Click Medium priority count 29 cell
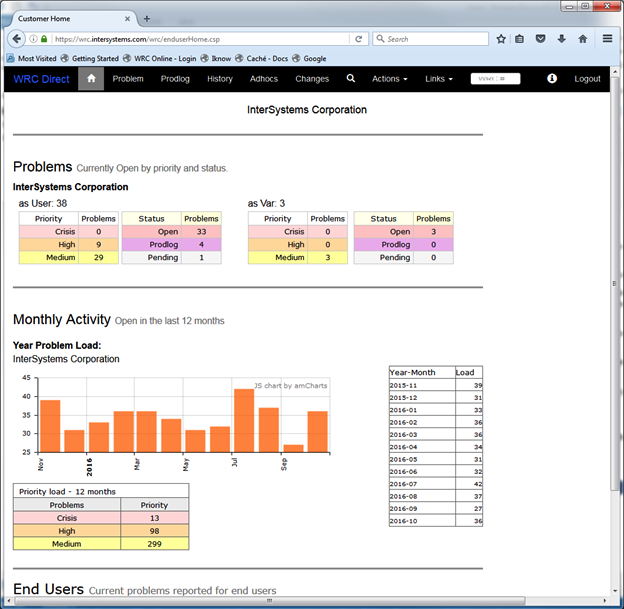 (x=98, y=258)
